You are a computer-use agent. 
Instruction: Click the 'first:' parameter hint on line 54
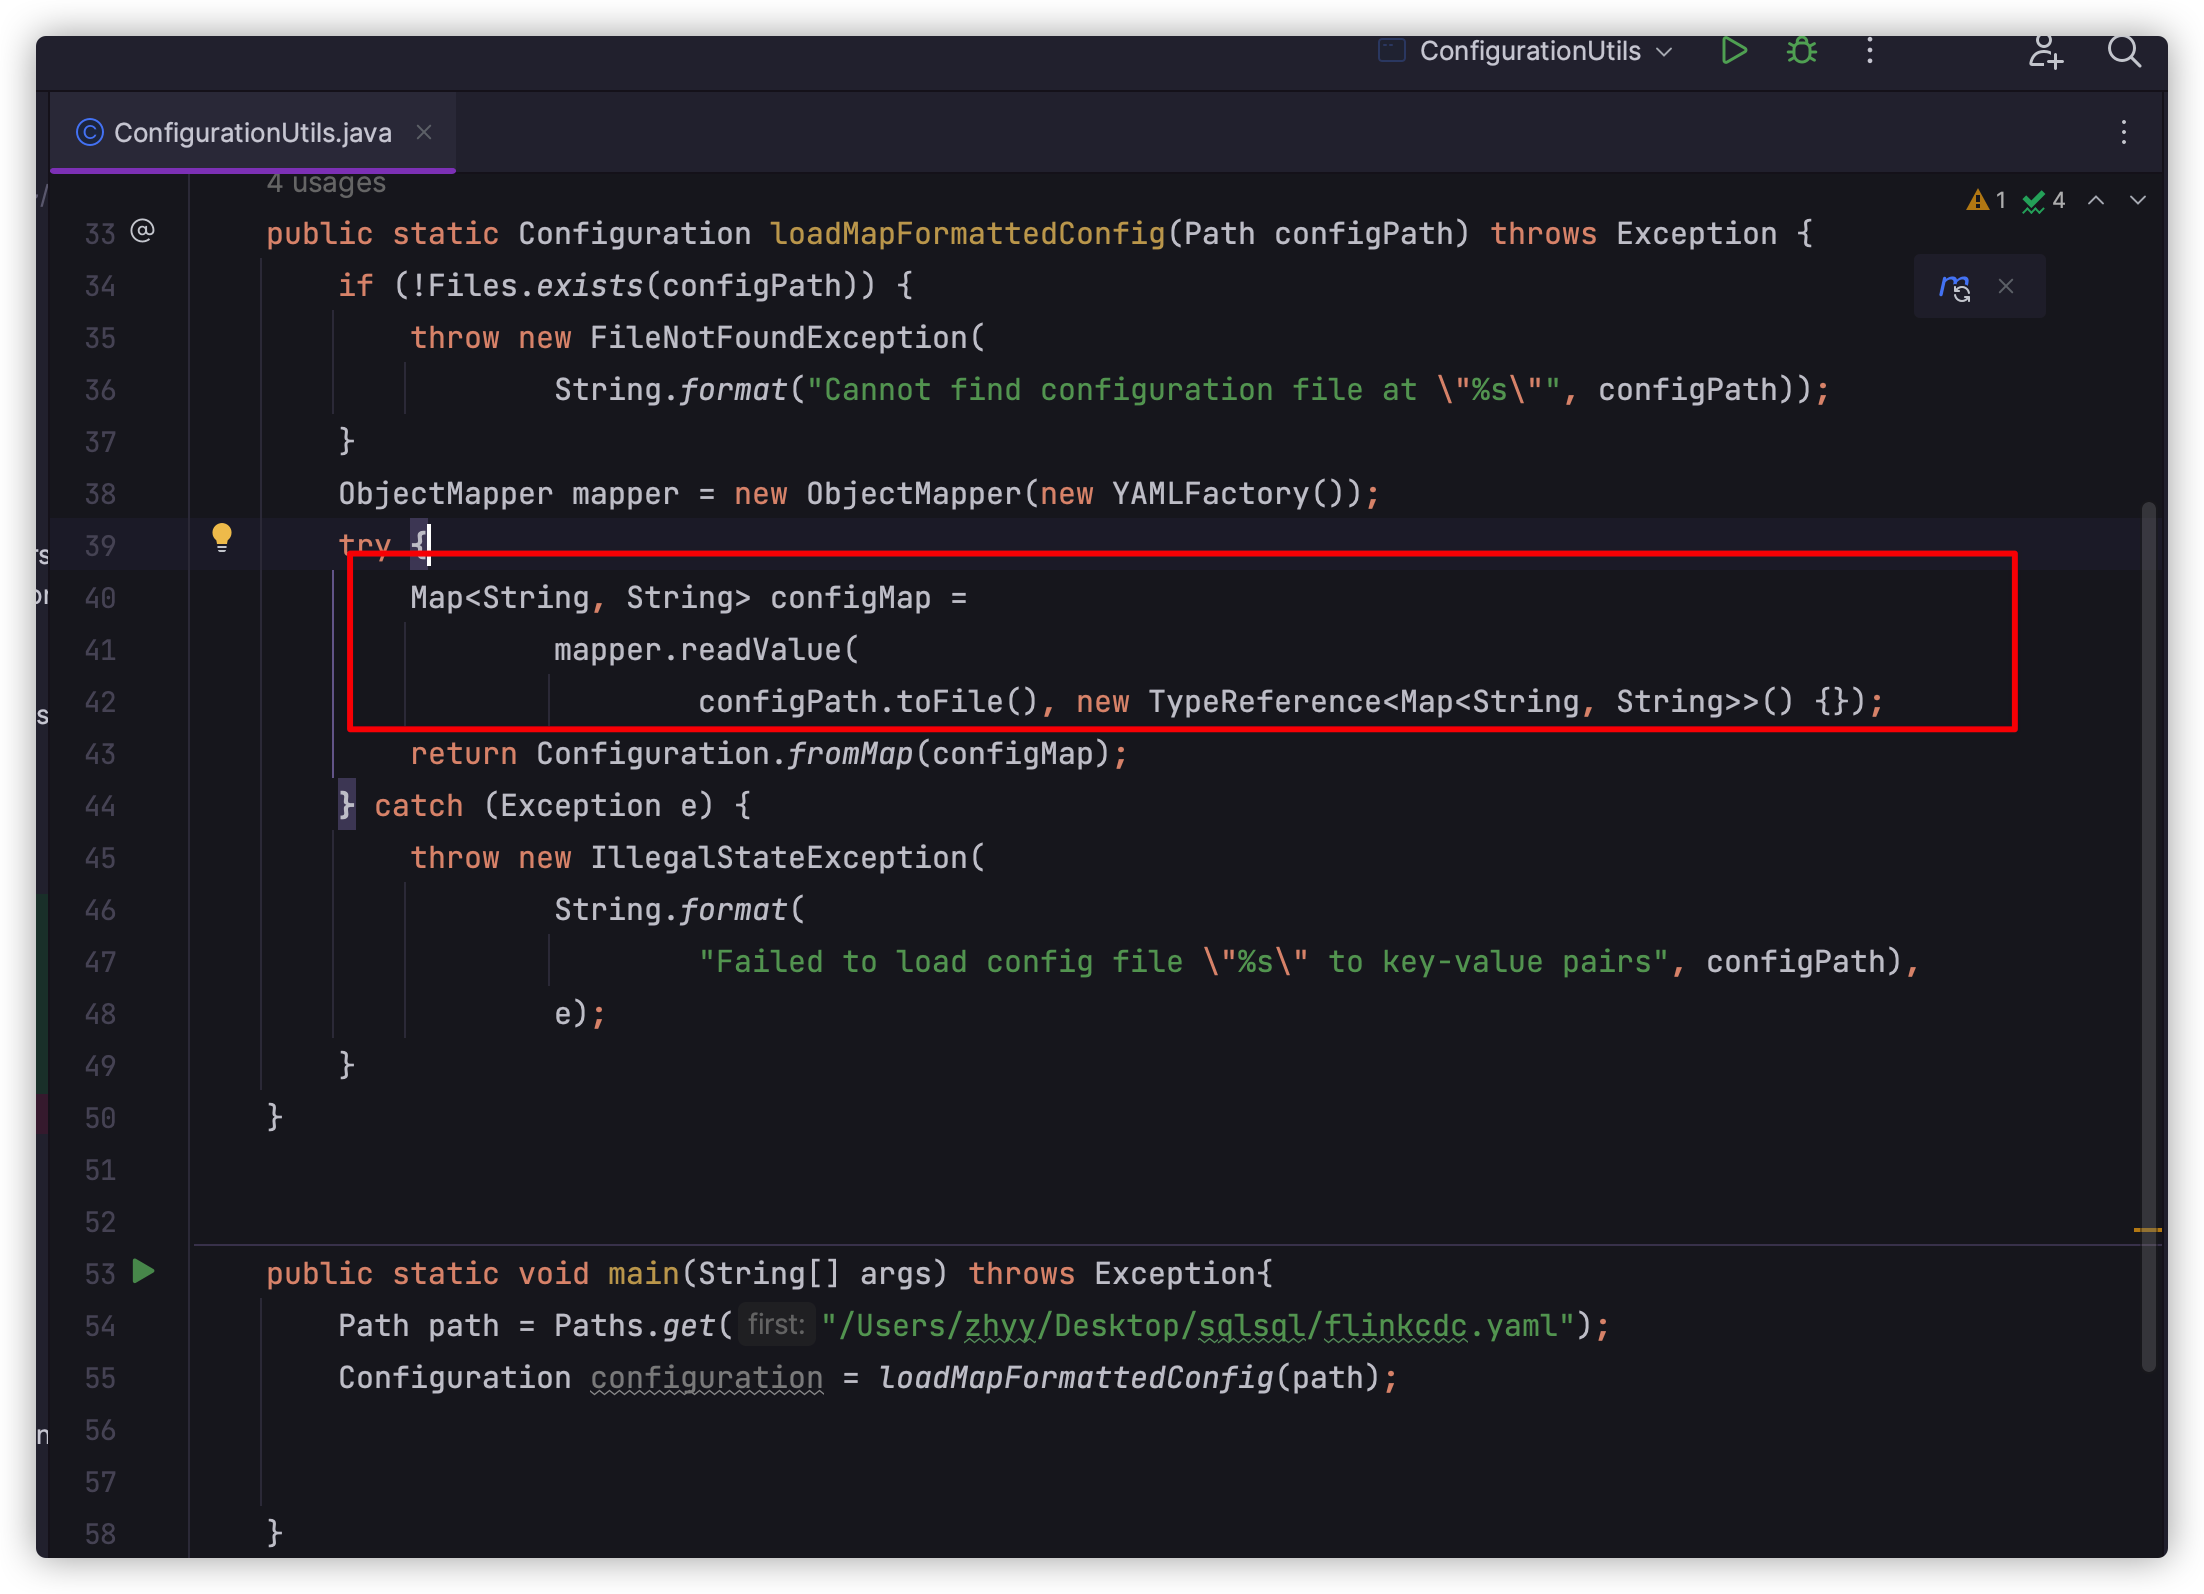(x=776, y=1324)
